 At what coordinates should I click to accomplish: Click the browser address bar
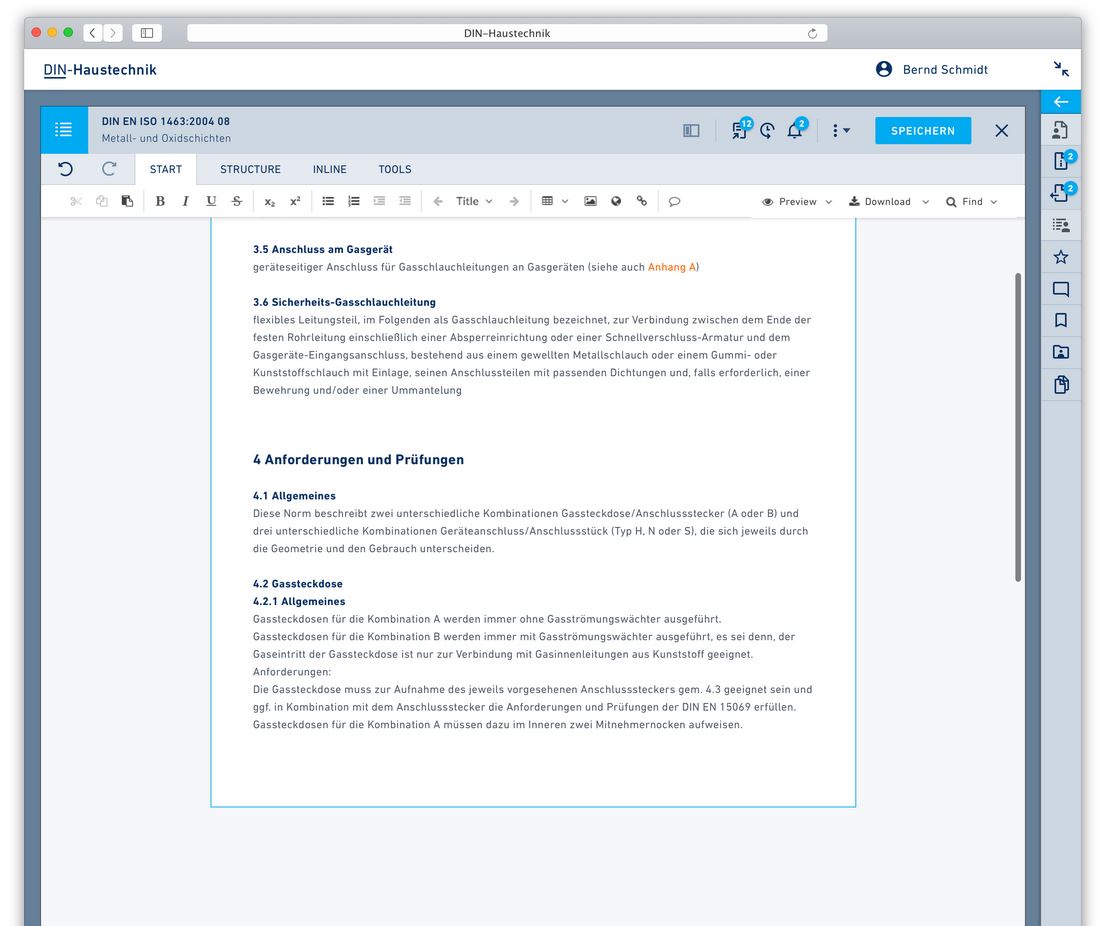pyautogui.click(x=507, y=33)
